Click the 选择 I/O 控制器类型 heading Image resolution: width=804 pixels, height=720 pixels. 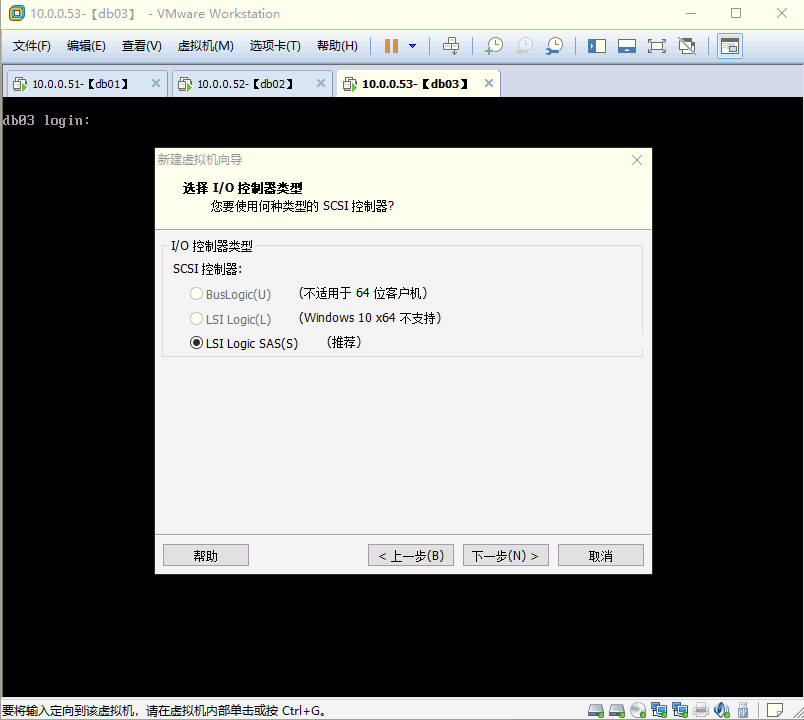(243, 188)
